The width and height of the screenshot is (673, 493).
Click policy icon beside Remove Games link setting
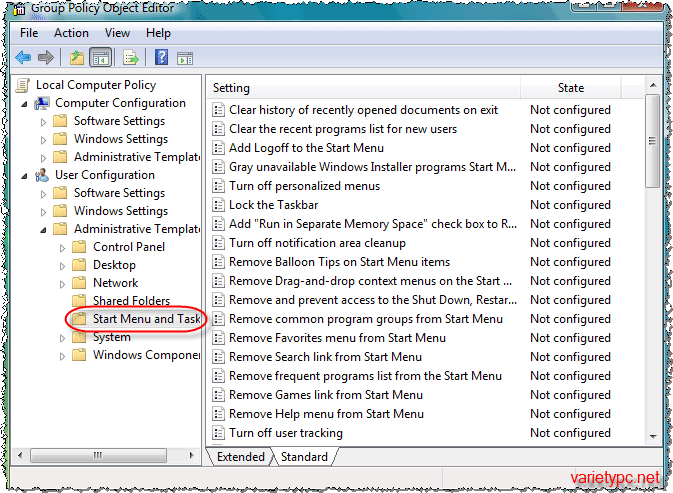tap(218, 395)
